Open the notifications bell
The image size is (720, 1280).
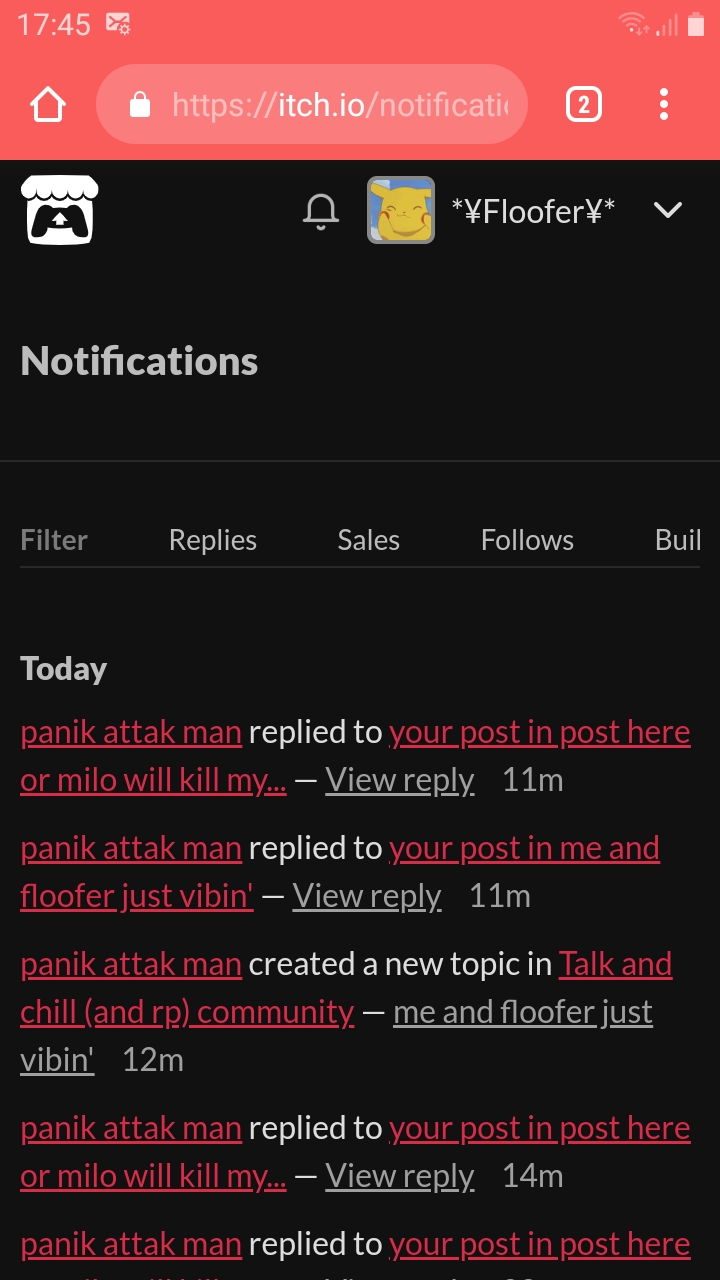click(x=321, y=211)
